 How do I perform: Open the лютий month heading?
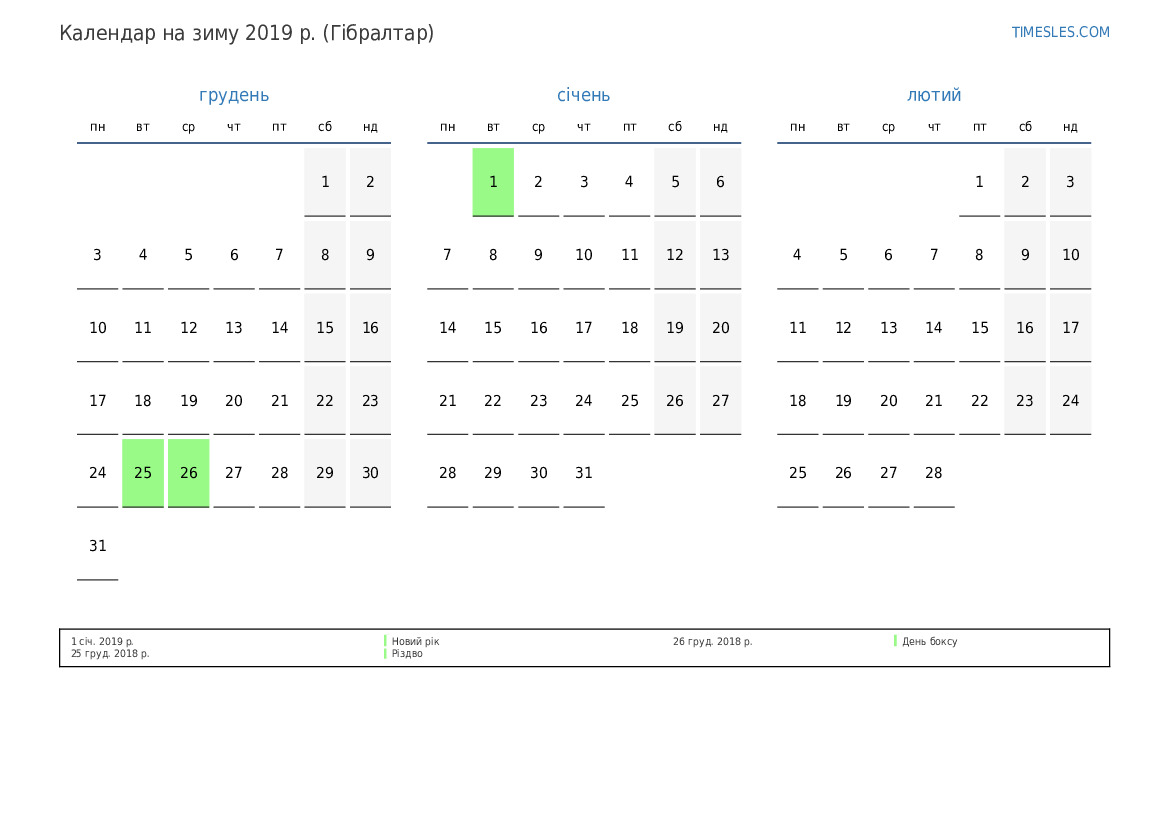point(933,95)
